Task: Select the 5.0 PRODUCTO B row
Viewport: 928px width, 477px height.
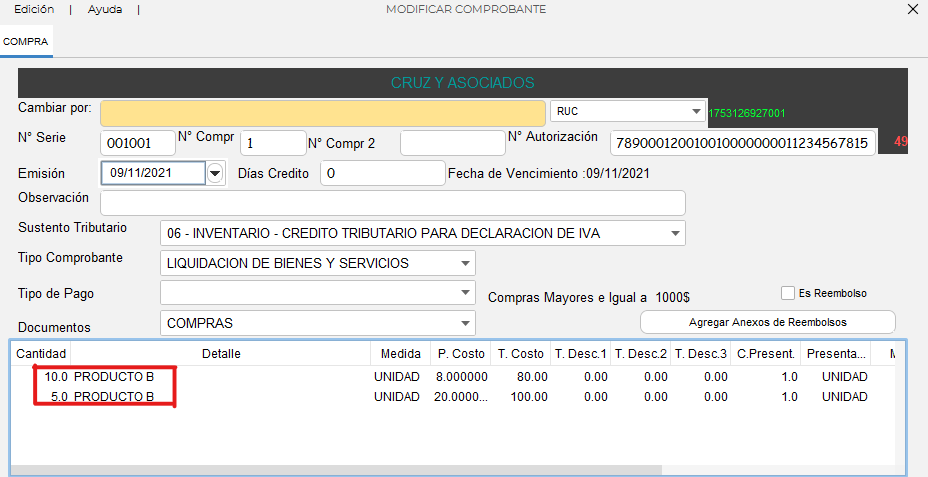Action: [113, 397]
